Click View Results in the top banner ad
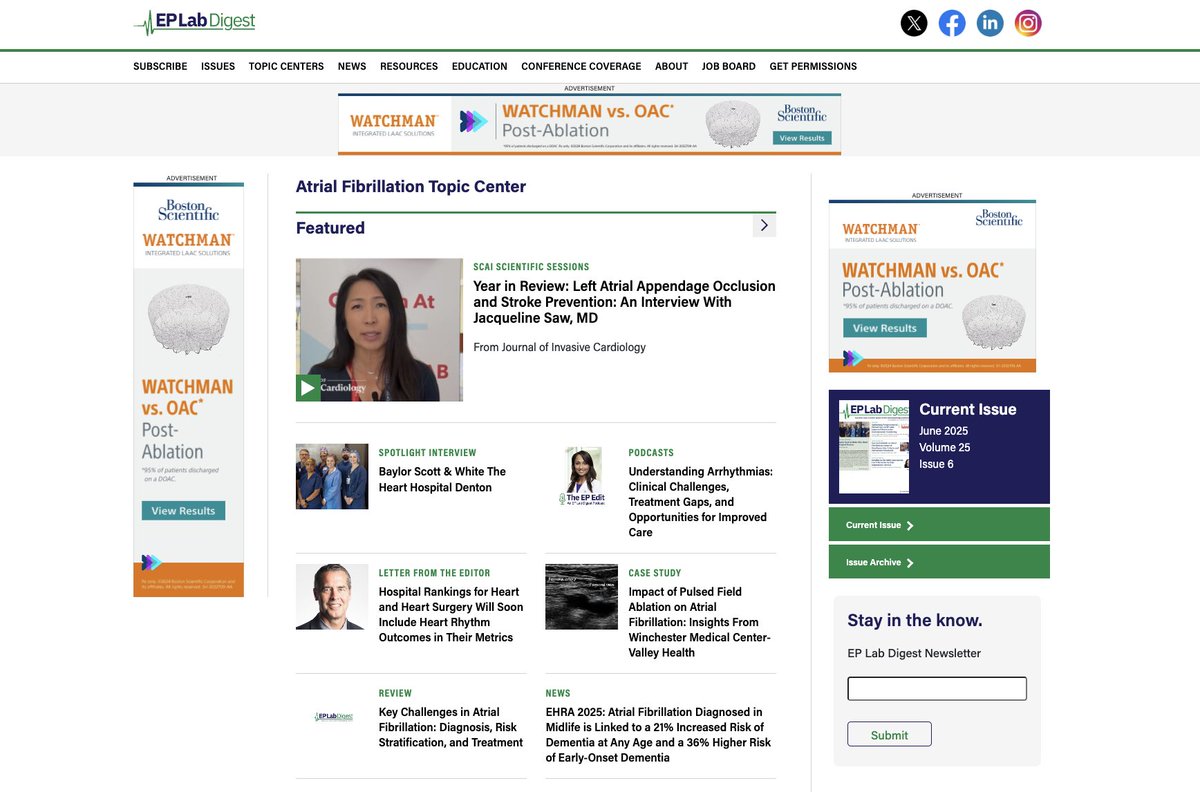This screenshot has width=1200, height=792. point(802,138)
